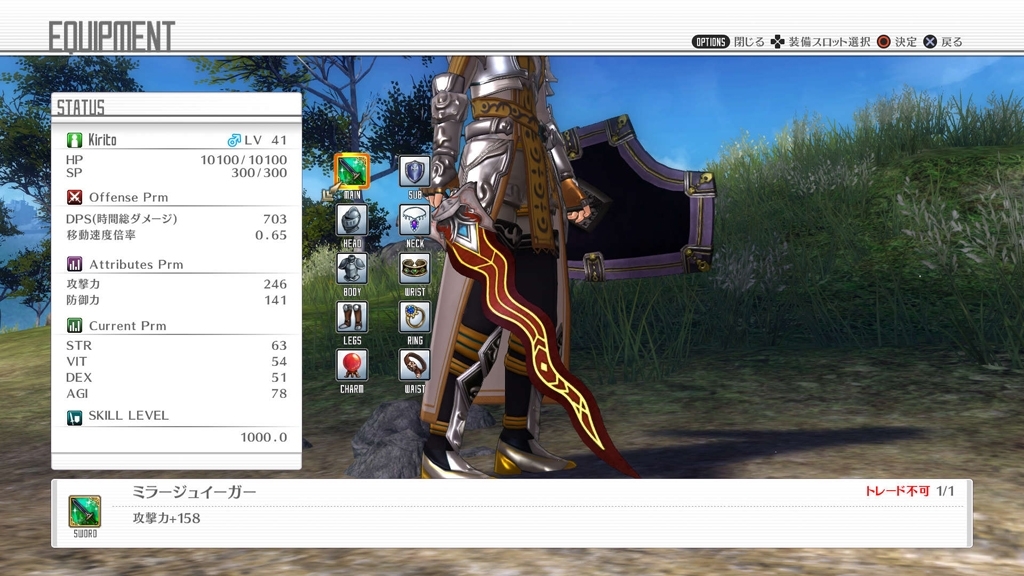Open the WRIST bracelet slot
This screenshot has width=1024, height=576.
point(415,268)
